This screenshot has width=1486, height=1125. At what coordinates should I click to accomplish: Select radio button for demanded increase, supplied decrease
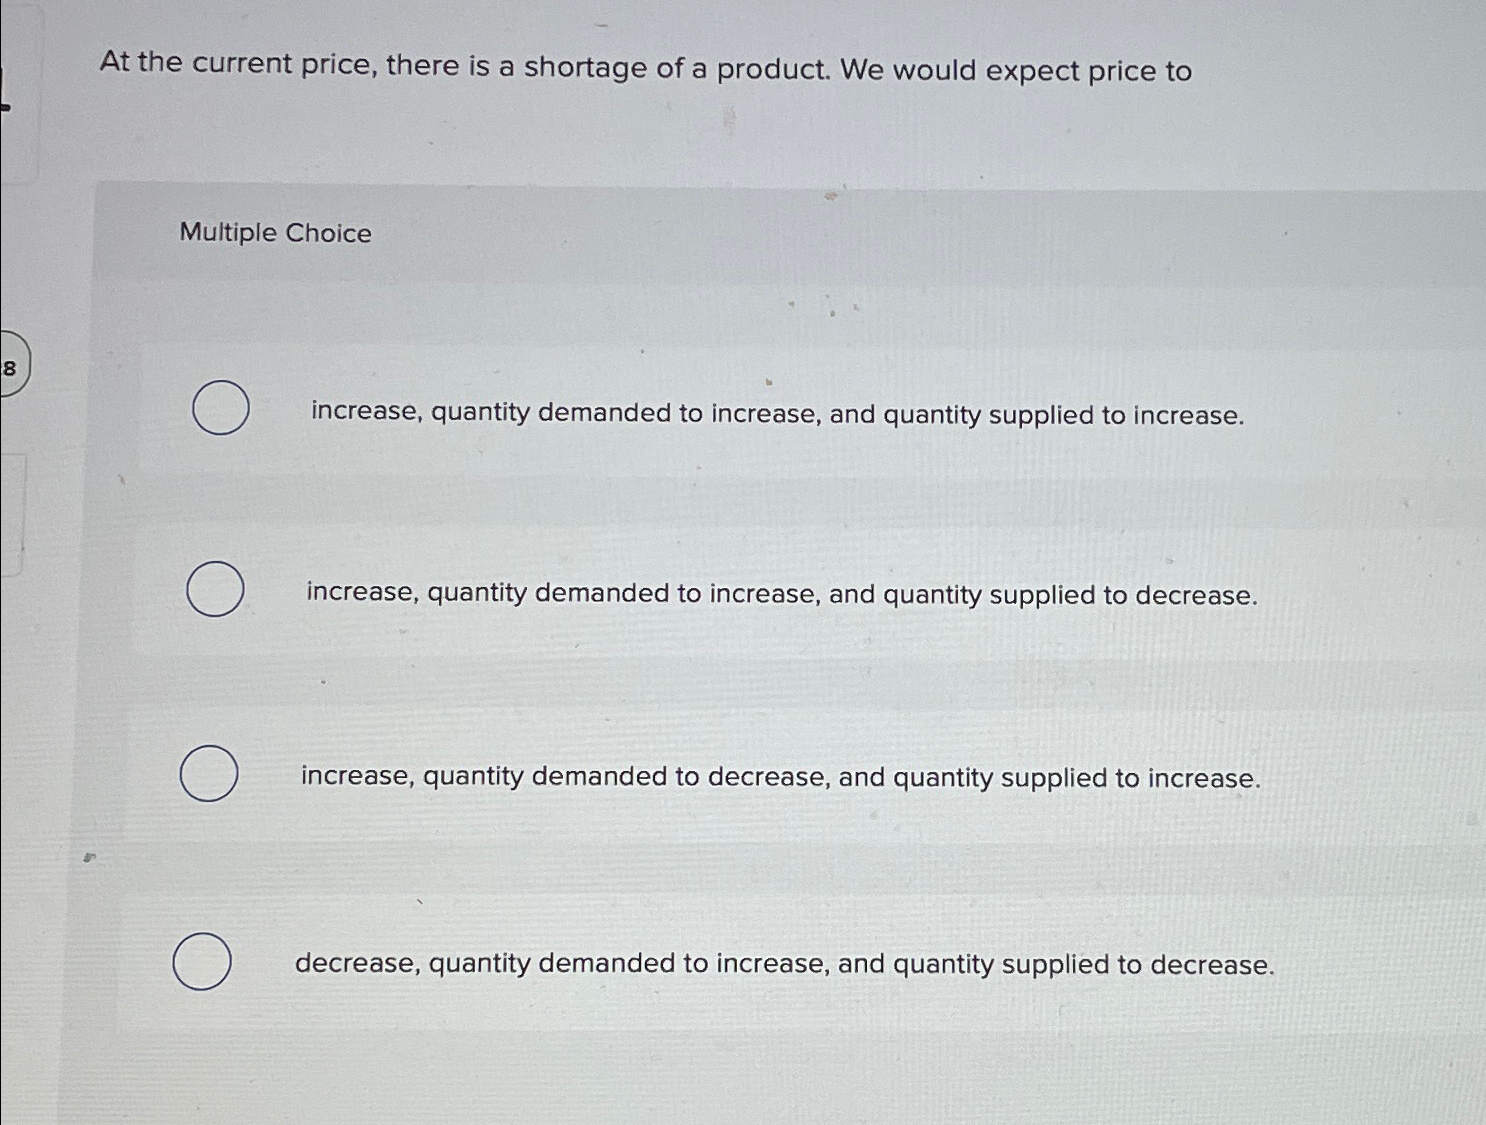click(x=215, y=589)
